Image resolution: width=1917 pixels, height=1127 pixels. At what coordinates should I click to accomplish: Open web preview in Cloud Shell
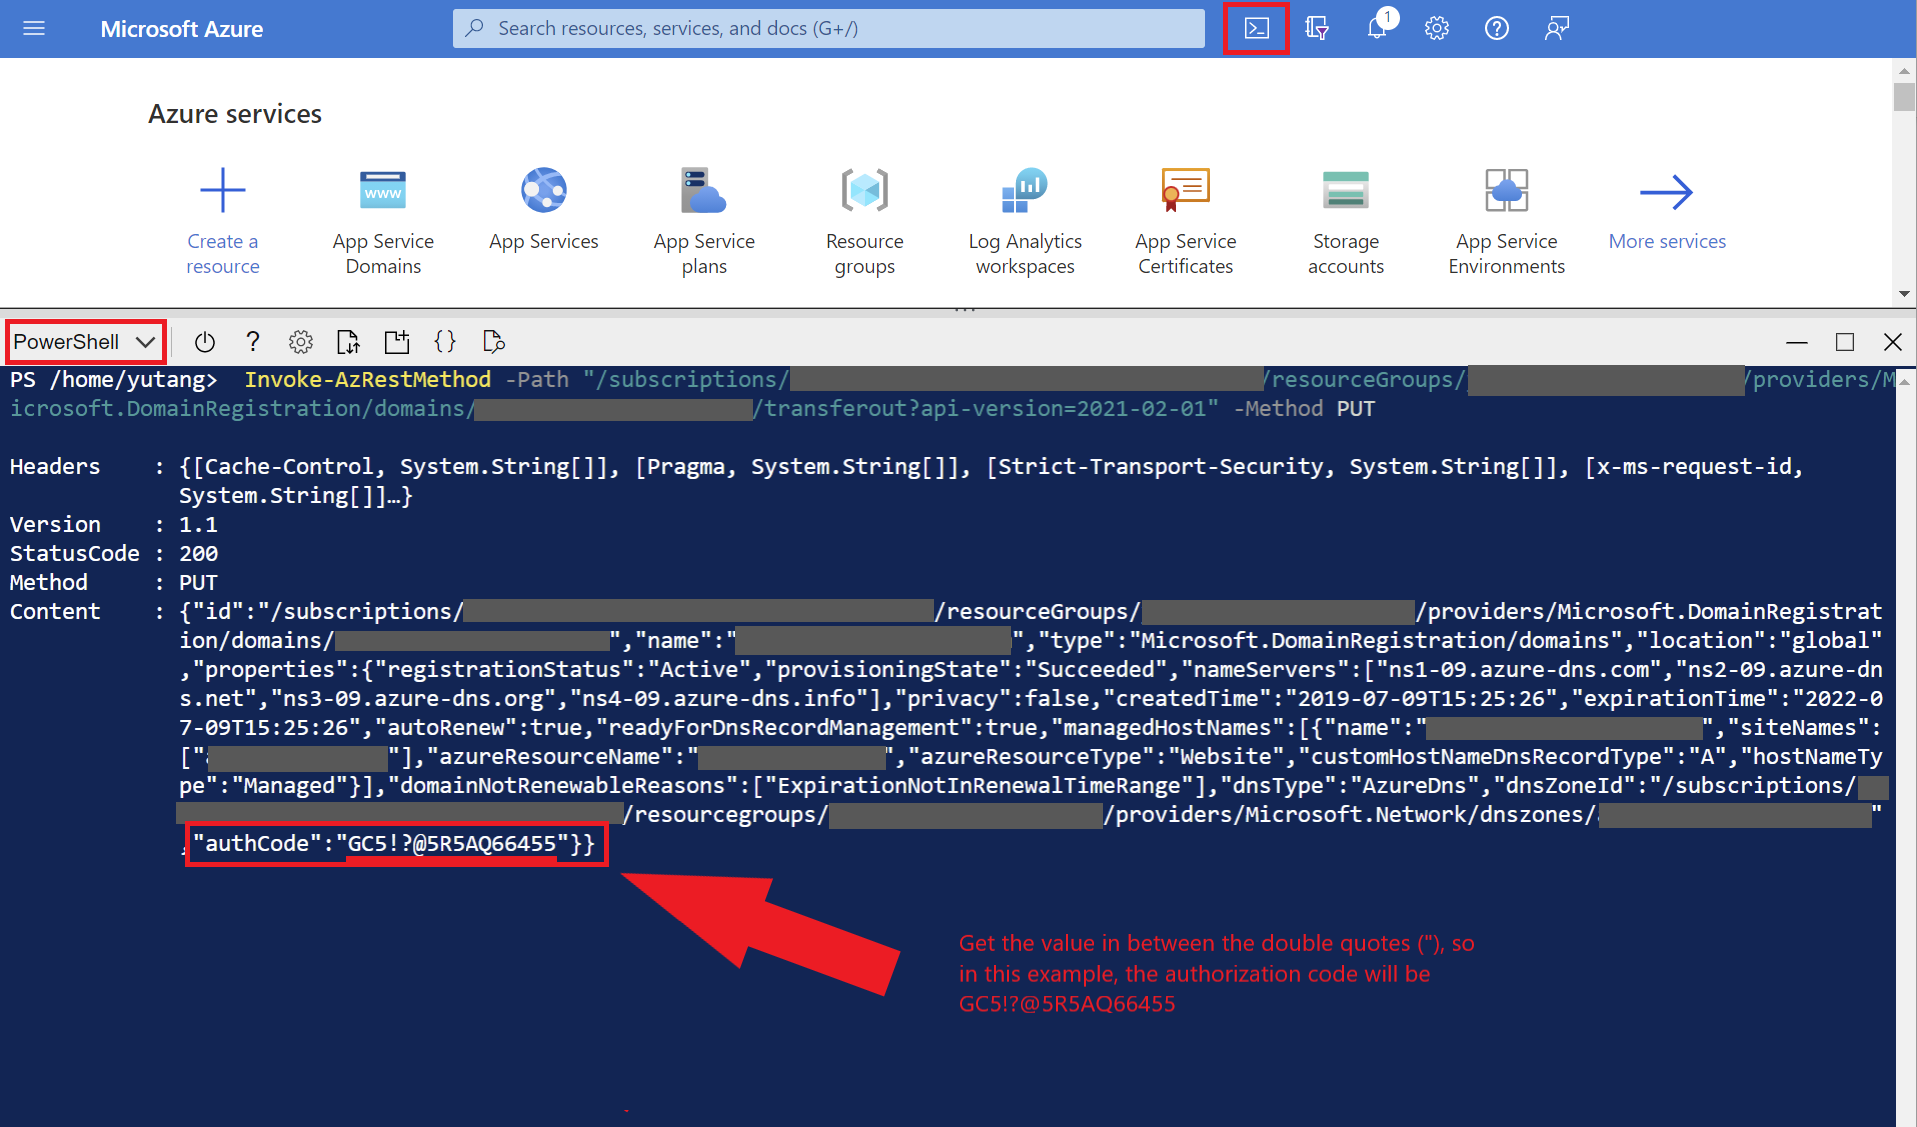click(x=493, y=341)
